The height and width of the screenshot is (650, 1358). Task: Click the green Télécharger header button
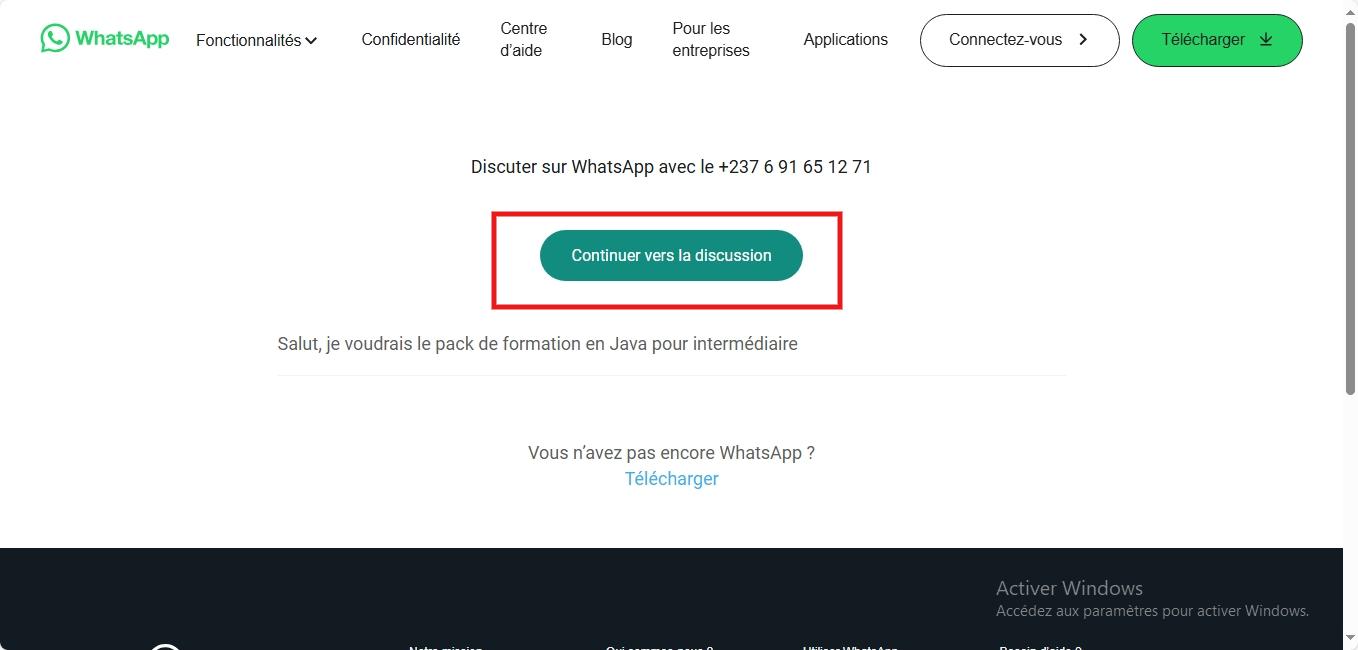(1217, 40)
